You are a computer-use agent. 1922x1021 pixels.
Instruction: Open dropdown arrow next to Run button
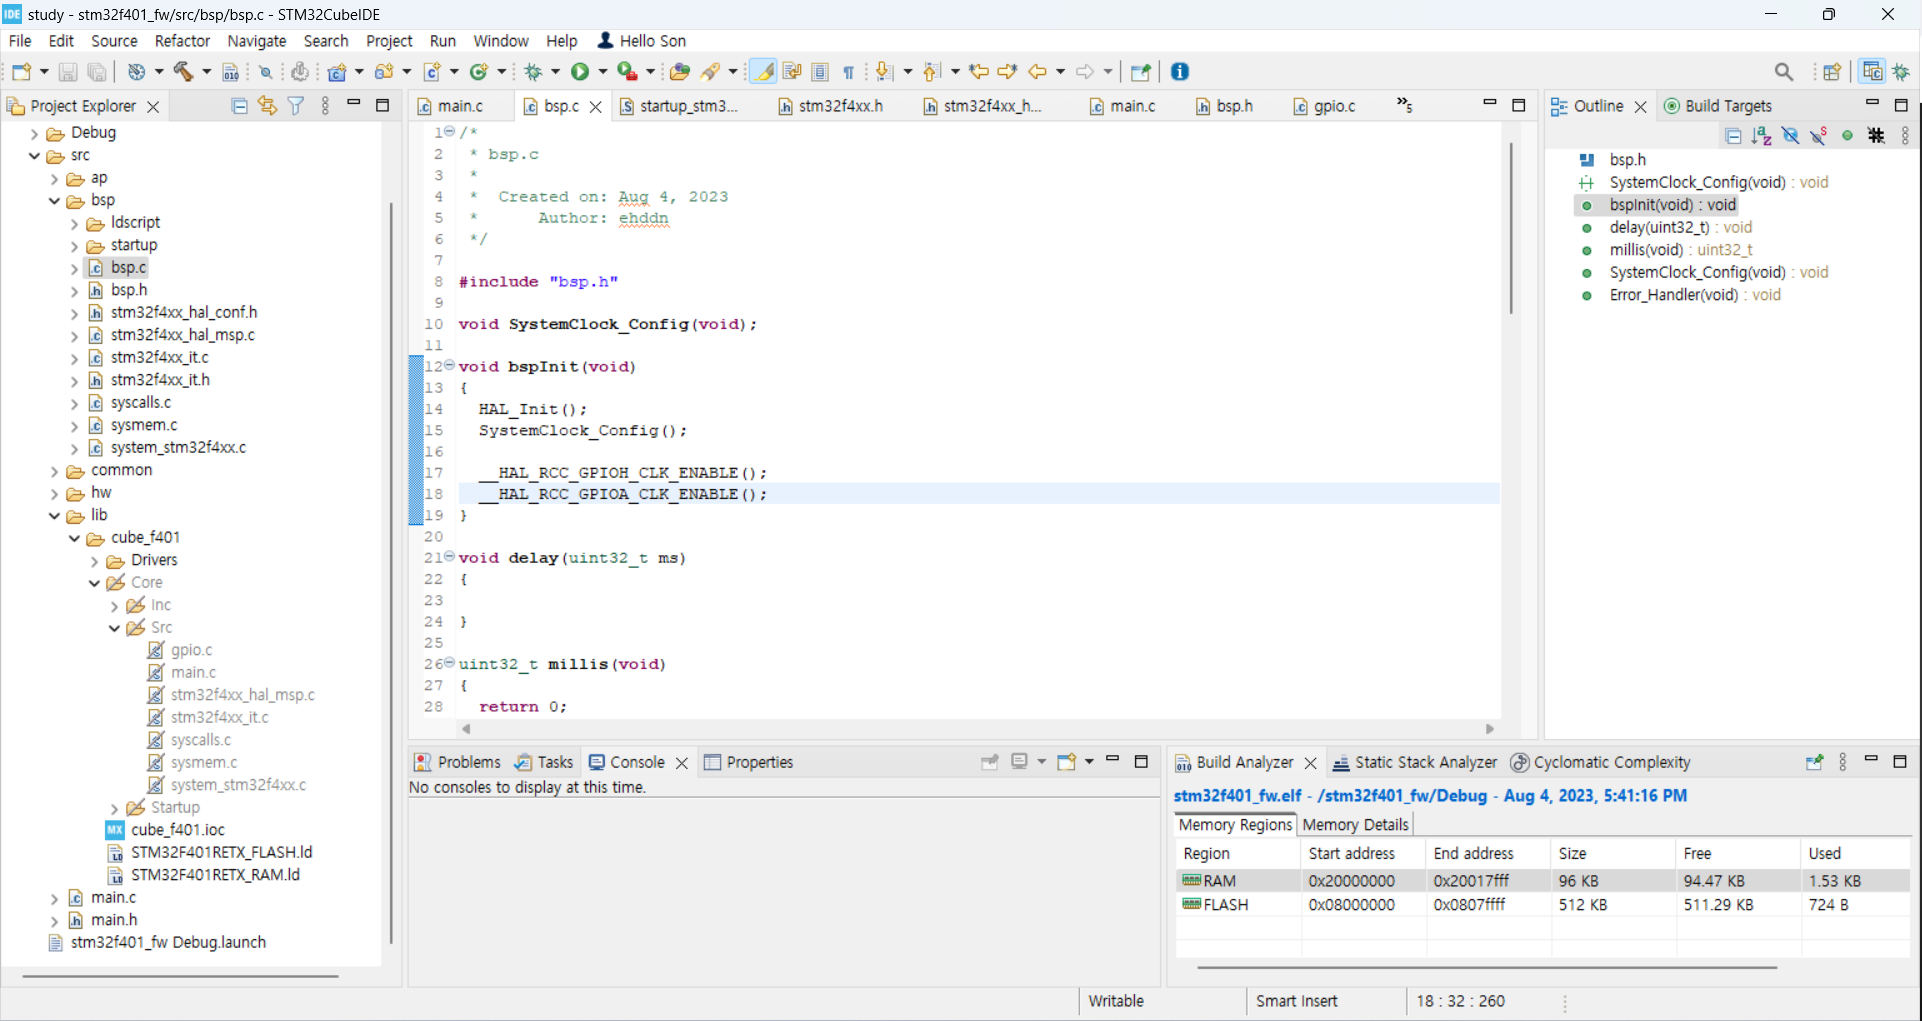603,72
